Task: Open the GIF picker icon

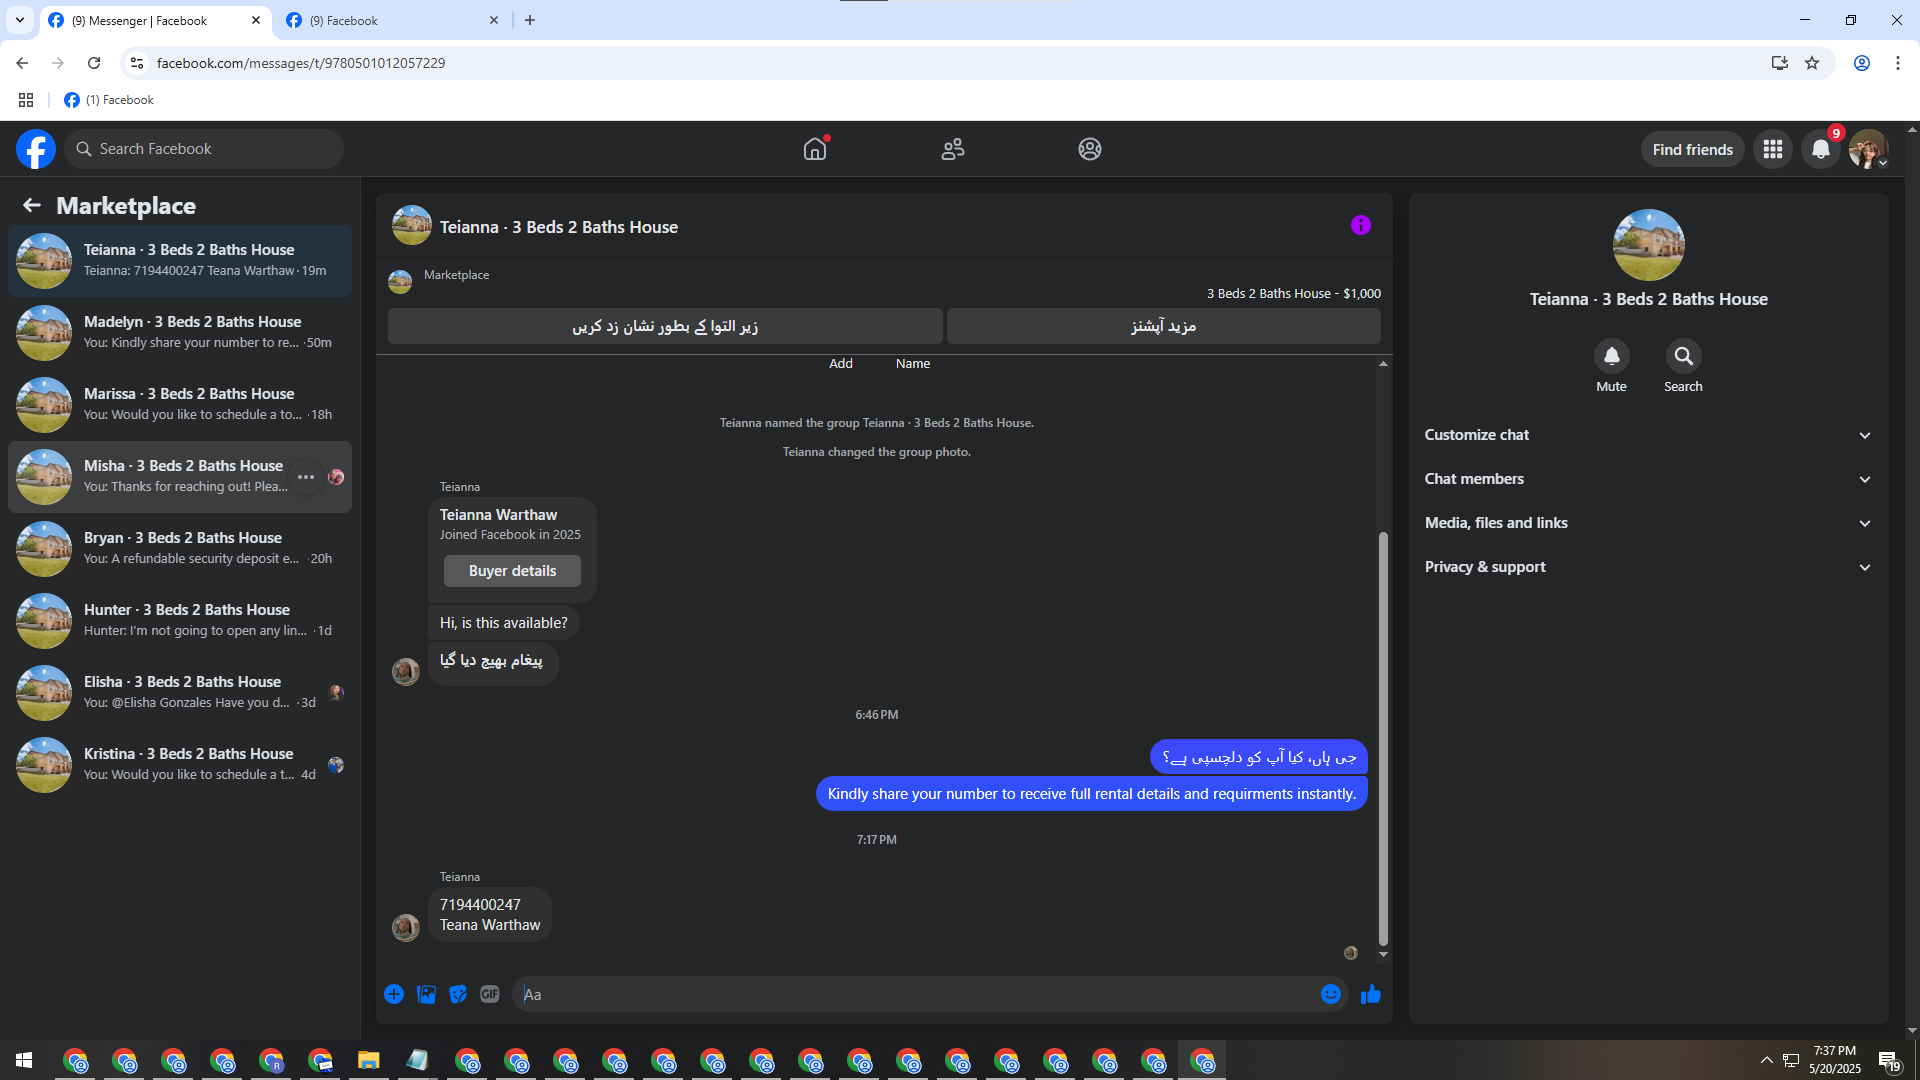Action: pyautogui.click(x=489, y=994)
